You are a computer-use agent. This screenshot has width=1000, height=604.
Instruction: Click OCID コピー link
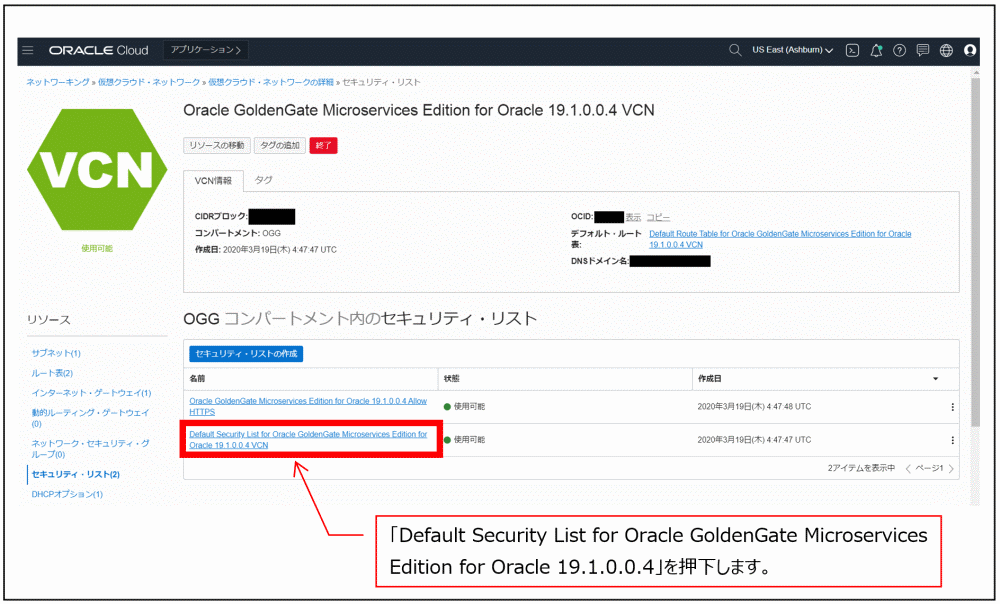point(658,217)
